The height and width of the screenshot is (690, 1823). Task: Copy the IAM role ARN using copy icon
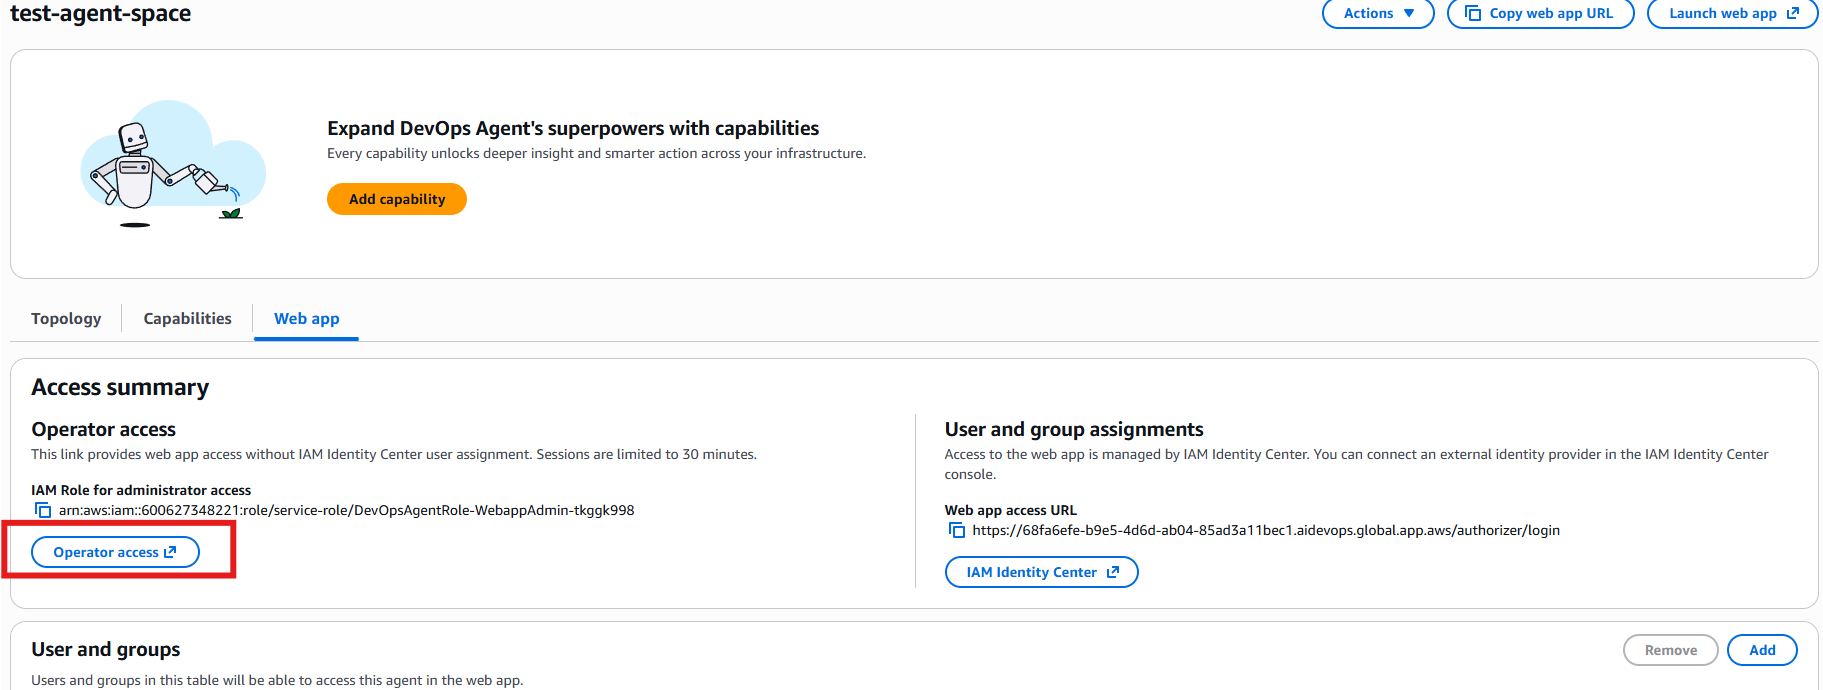click(x=43, y=510)
